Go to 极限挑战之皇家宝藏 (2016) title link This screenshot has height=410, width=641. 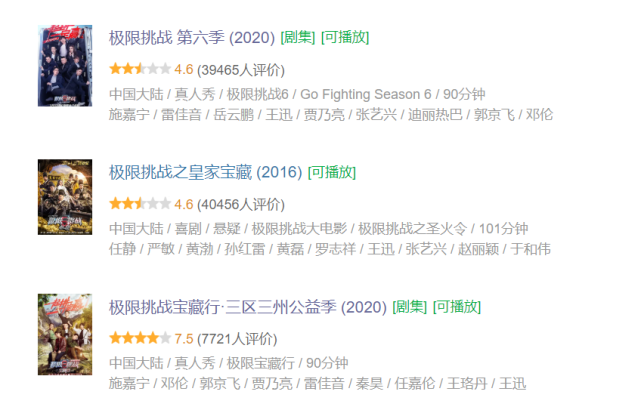[x=205, y=172]
